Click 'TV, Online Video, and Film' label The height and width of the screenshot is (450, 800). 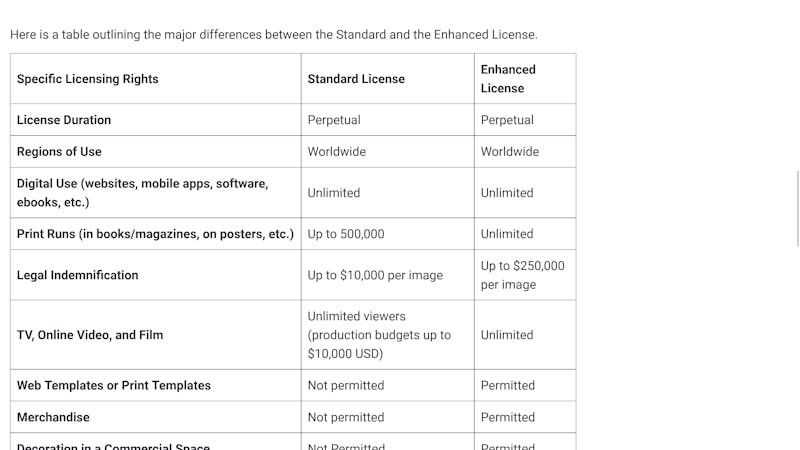coord(90,335)
